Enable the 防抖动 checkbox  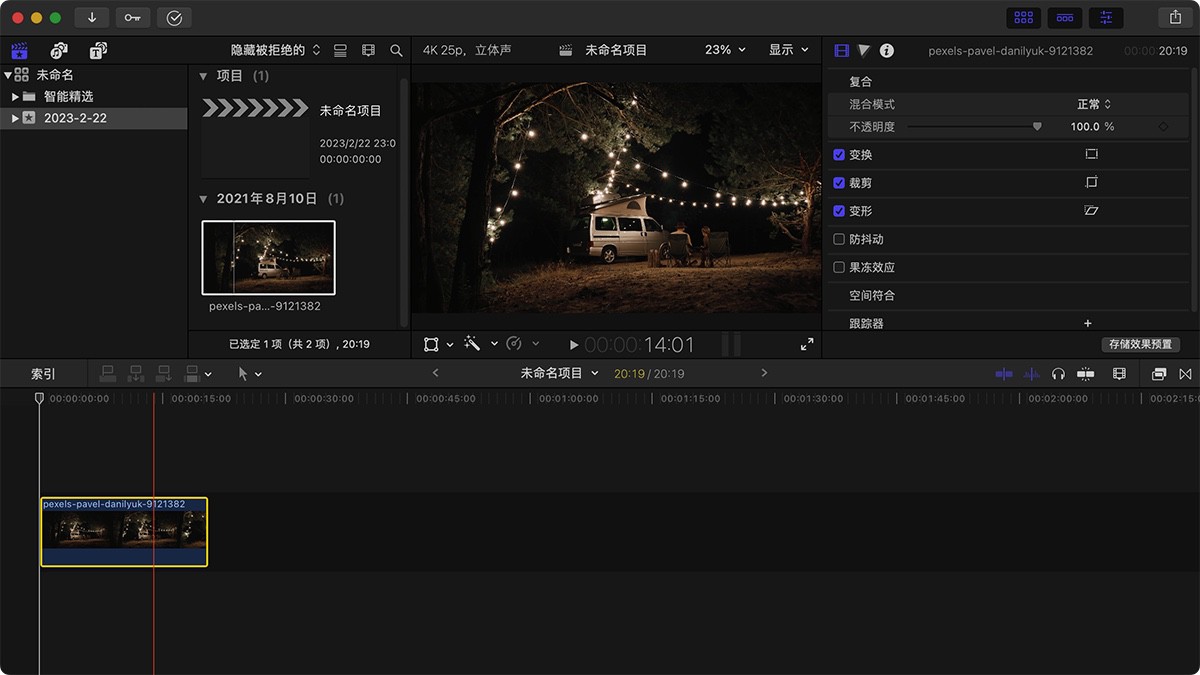839,239
